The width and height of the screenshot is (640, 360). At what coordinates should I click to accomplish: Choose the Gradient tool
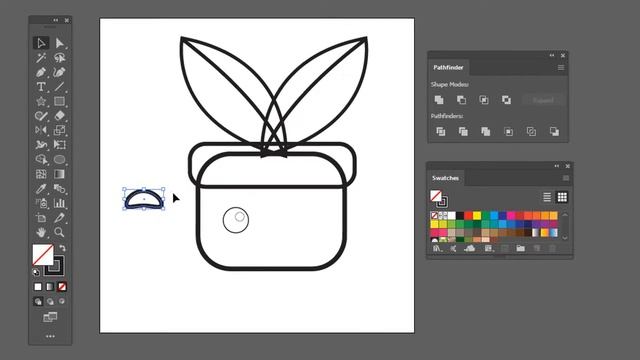[60, 174]
